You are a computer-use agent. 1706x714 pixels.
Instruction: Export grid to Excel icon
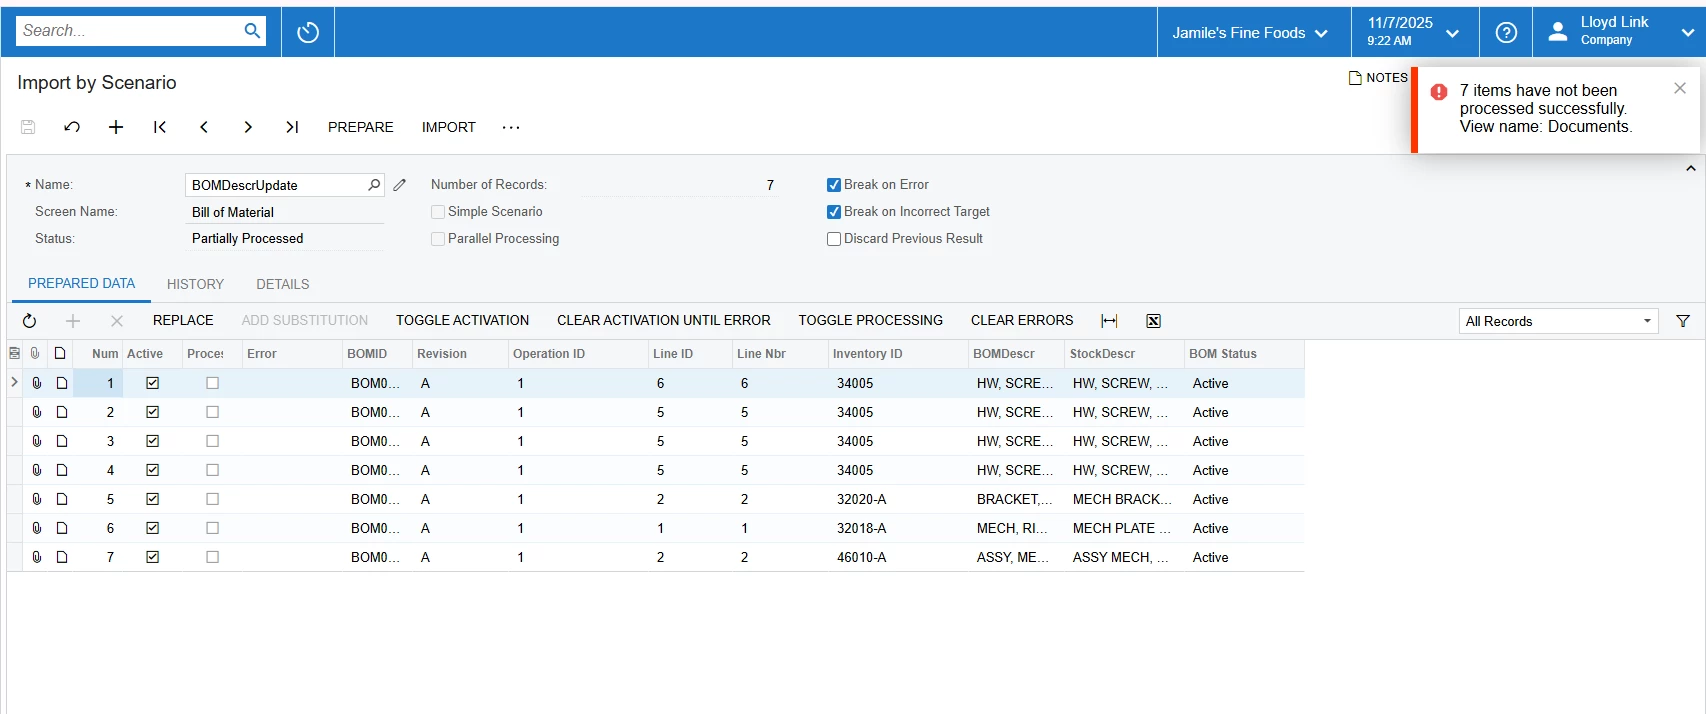click(1153, 321)
